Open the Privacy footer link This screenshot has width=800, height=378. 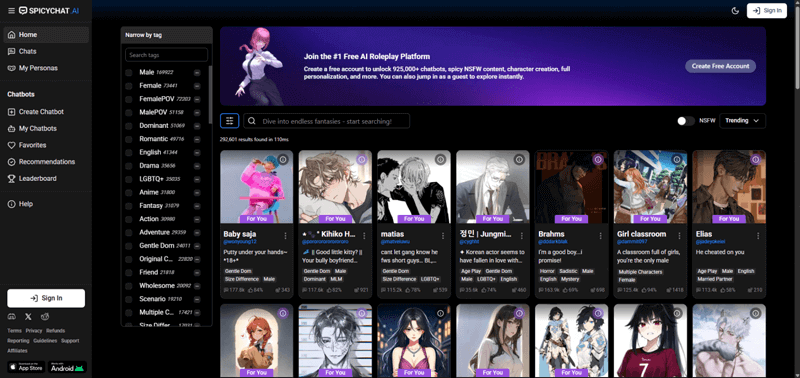point(34,331)
